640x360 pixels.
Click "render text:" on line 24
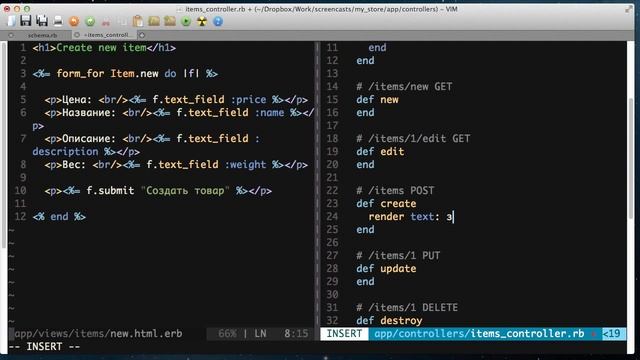(404, 217)
